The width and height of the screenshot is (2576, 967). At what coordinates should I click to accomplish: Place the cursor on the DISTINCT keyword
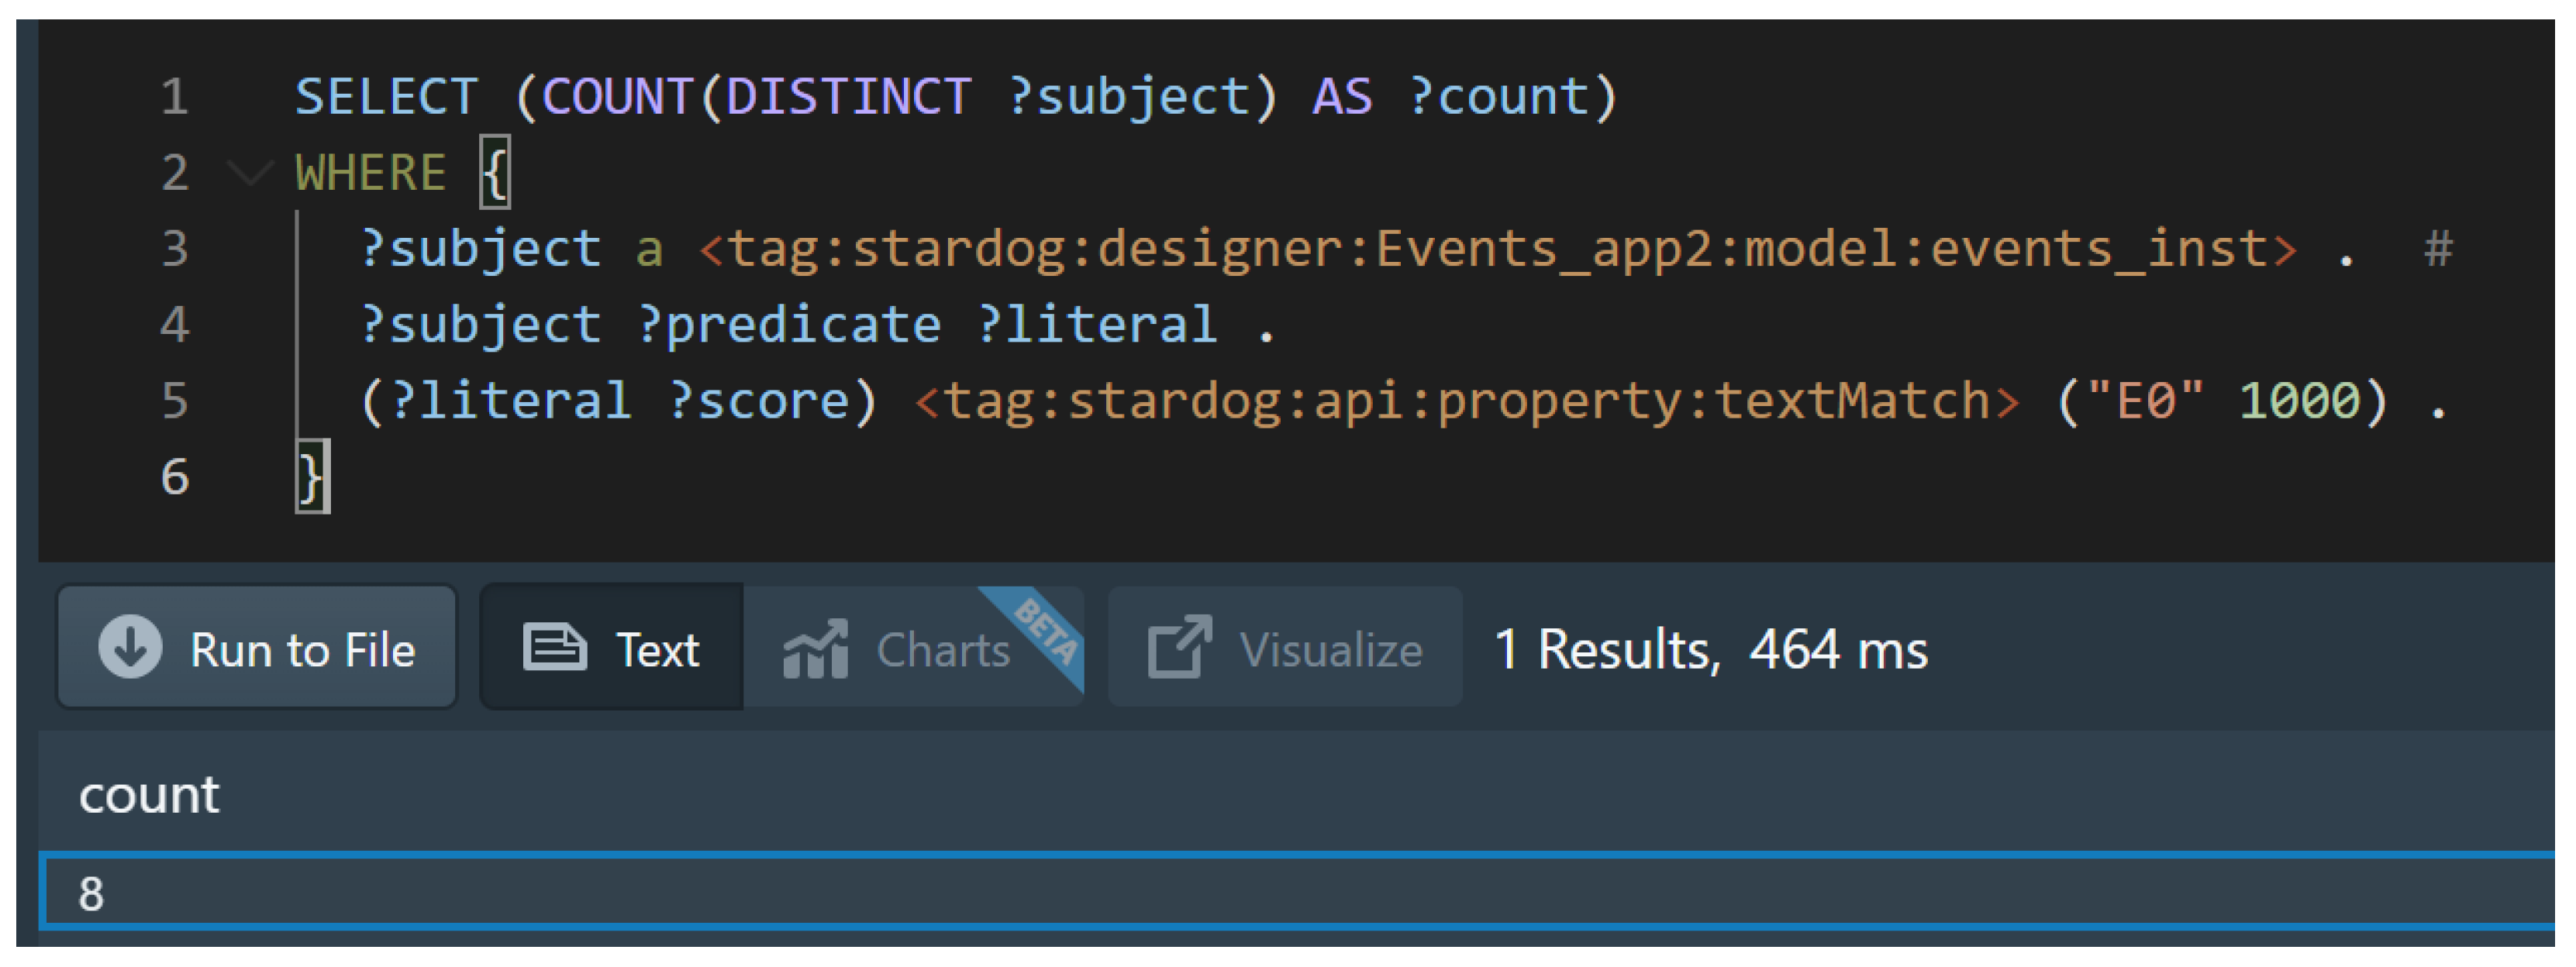point(848,97)
